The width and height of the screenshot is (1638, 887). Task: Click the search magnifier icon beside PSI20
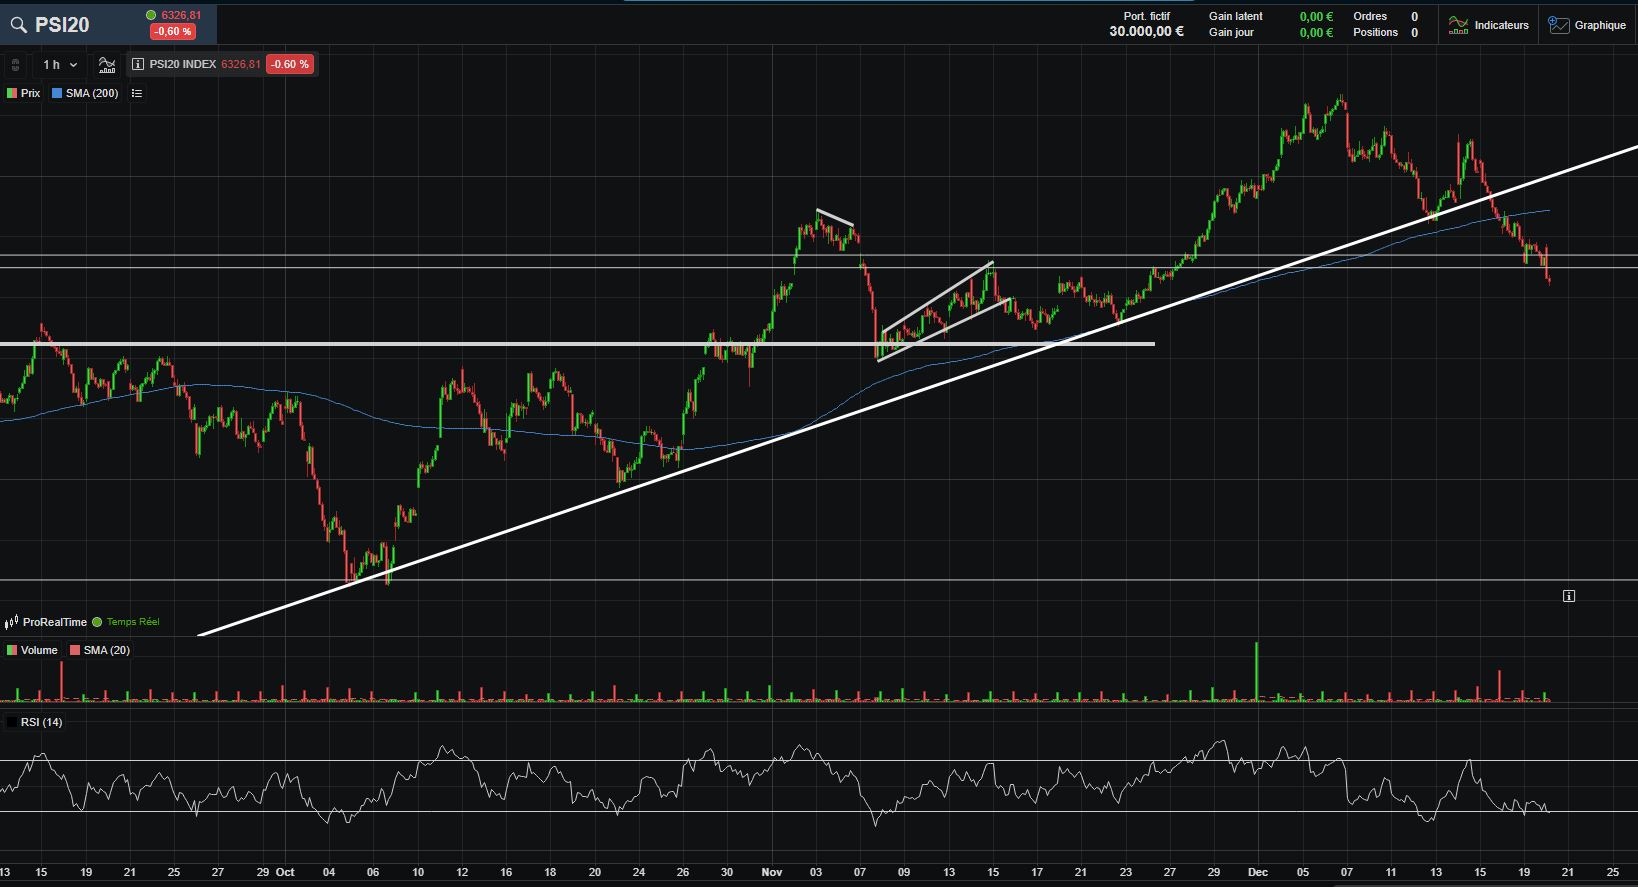coord(18,25)
